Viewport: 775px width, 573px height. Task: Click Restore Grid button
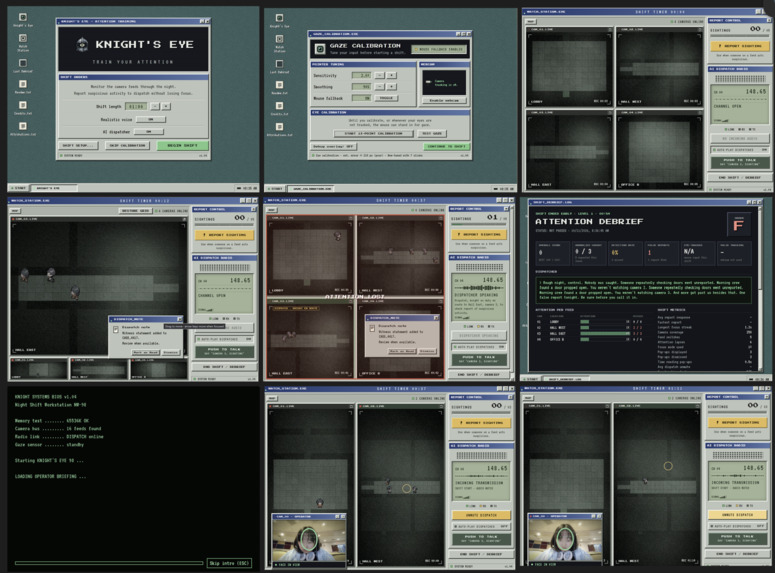click(x=135, y=211)
